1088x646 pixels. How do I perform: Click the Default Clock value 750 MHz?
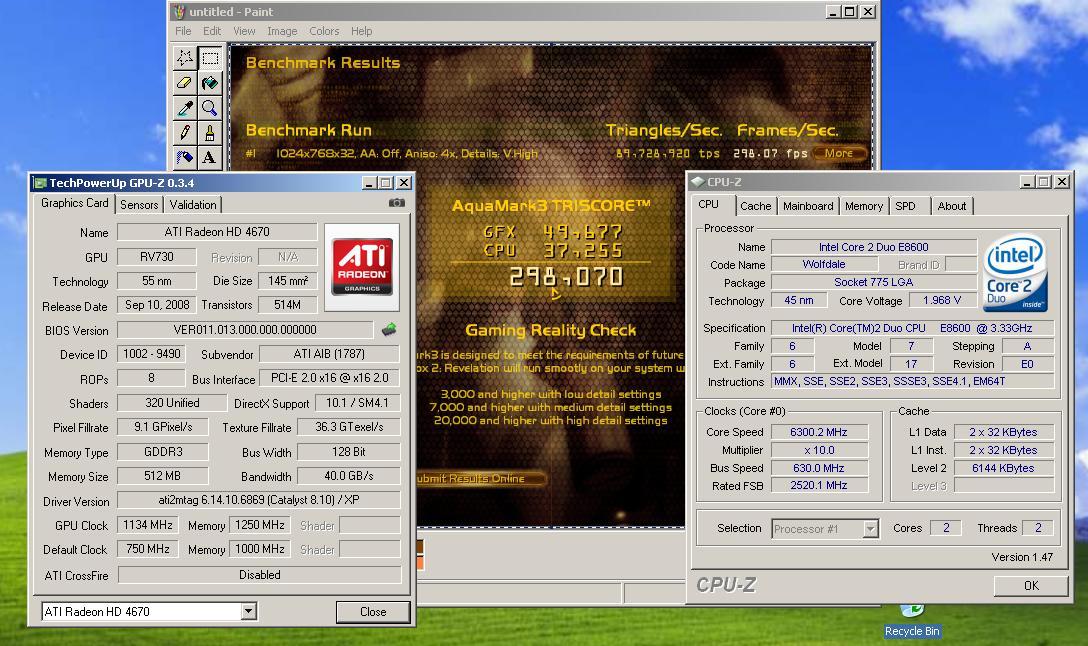click(148, 549)
